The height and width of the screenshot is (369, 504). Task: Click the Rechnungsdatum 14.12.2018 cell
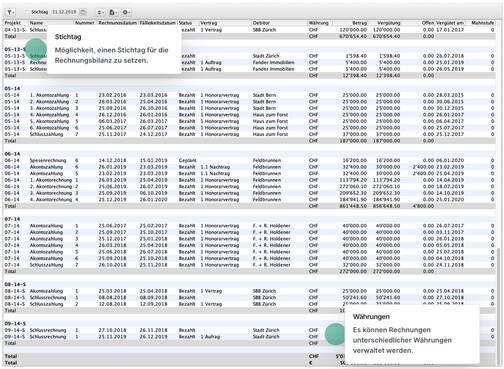point(112,160)
